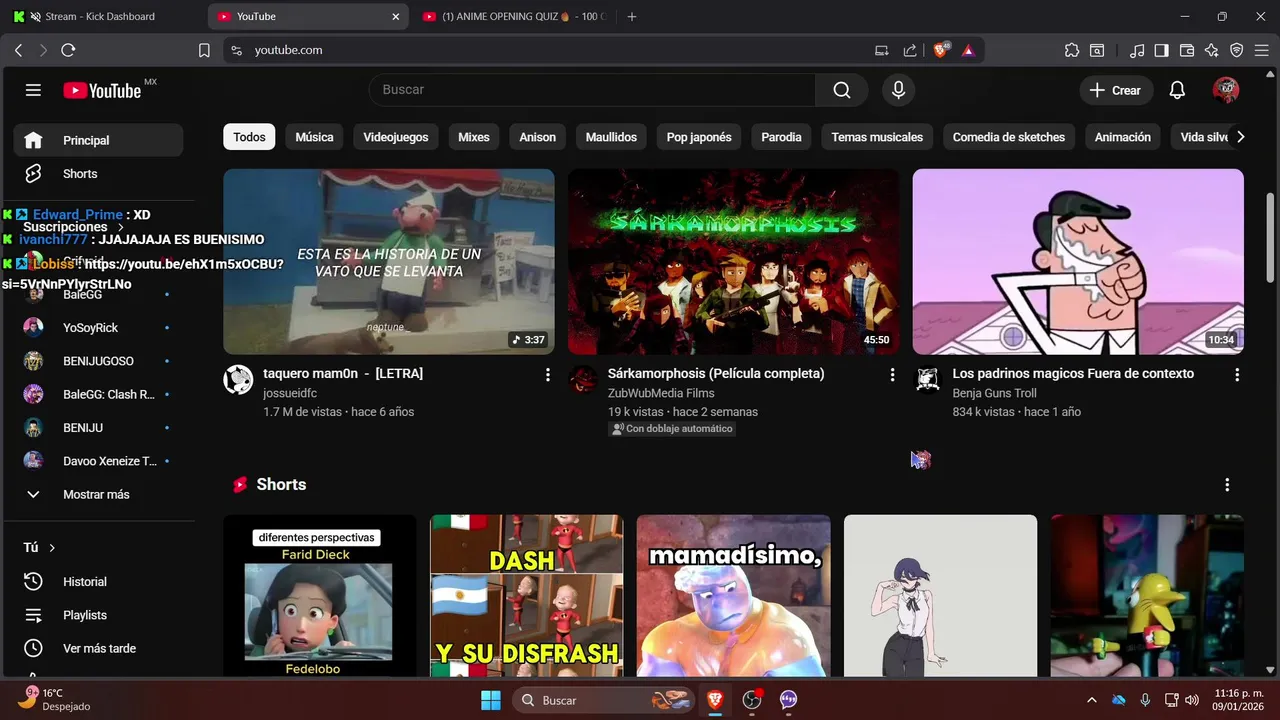Open YoSoyRick subscription channel
Image resolution: width=1280 pixels, height=720 pixels.
pos(98,328)
